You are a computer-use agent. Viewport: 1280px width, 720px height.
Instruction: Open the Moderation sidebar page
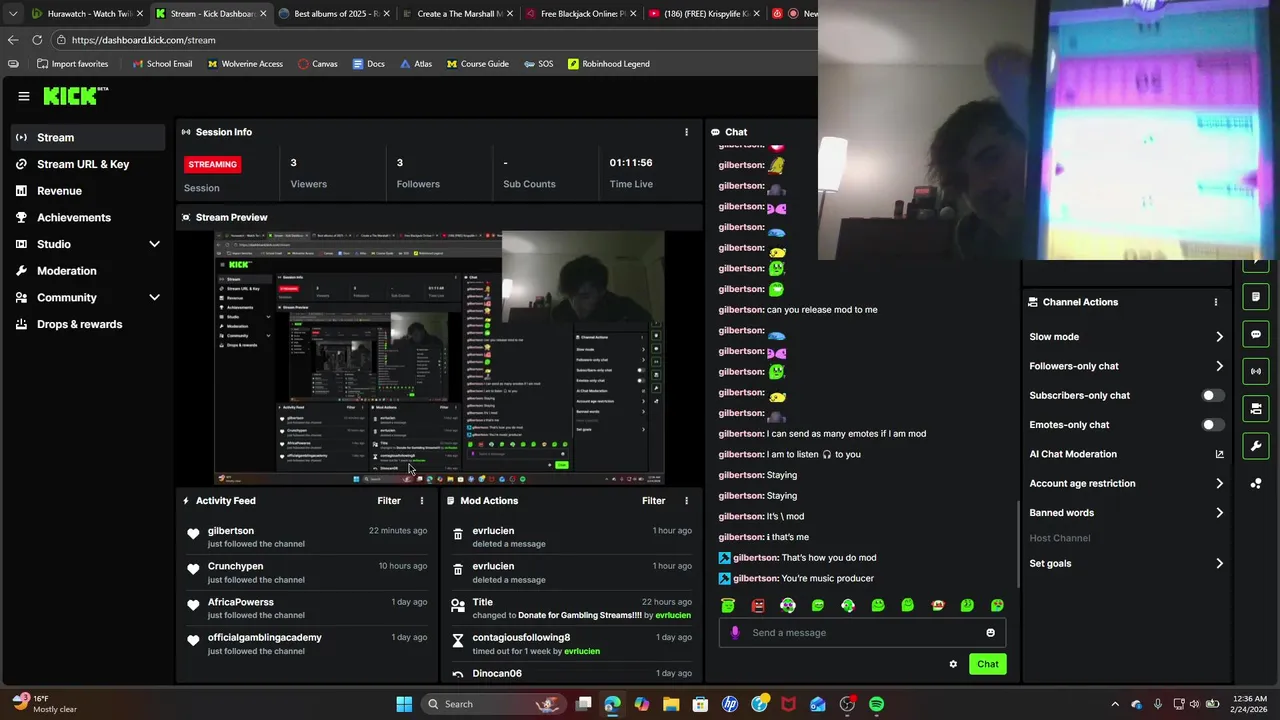tap(67, 271)
